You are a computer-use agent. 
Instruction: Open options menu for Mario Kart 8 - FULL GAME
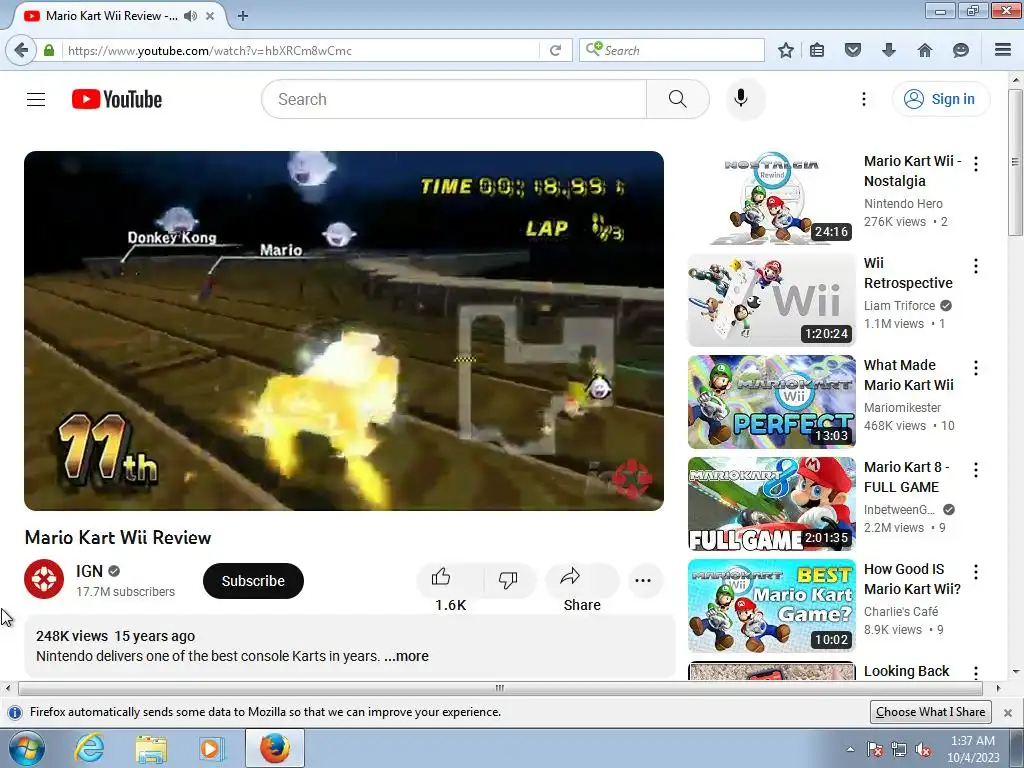click(x=976, y=470)
